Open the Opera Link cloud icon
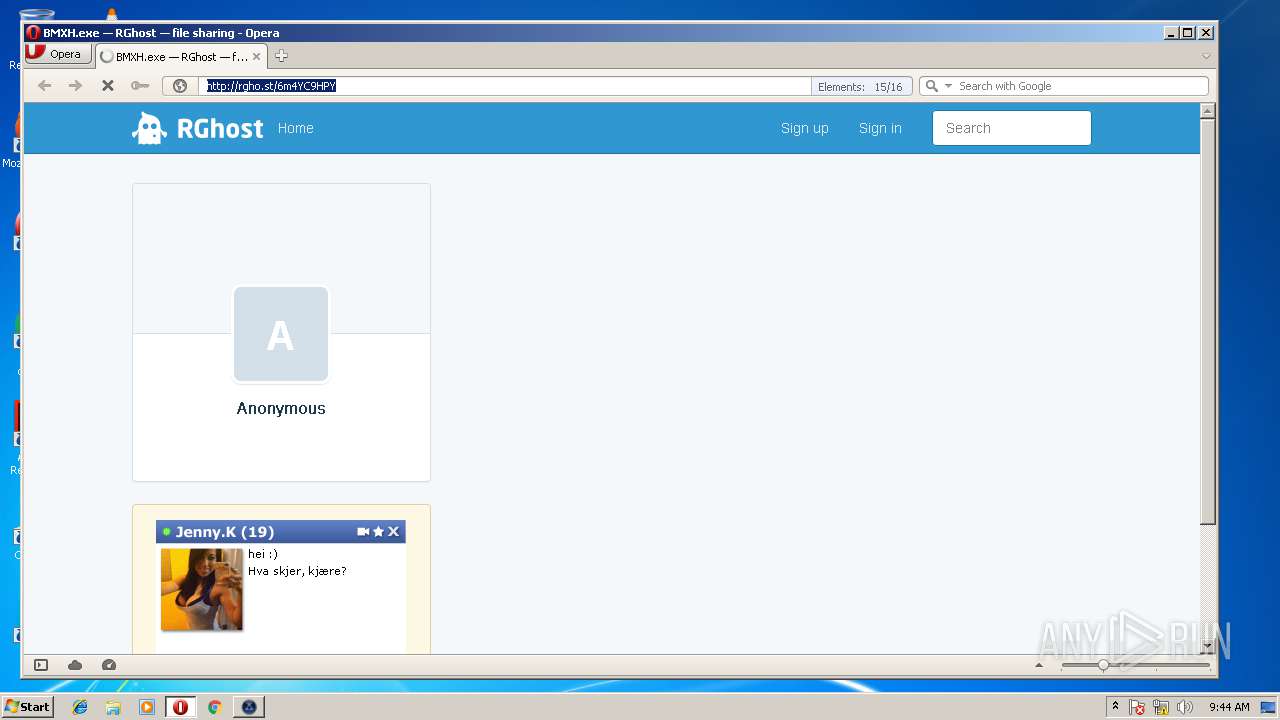Viewport: 1280px width, 720px height. [x=75, y=665]
